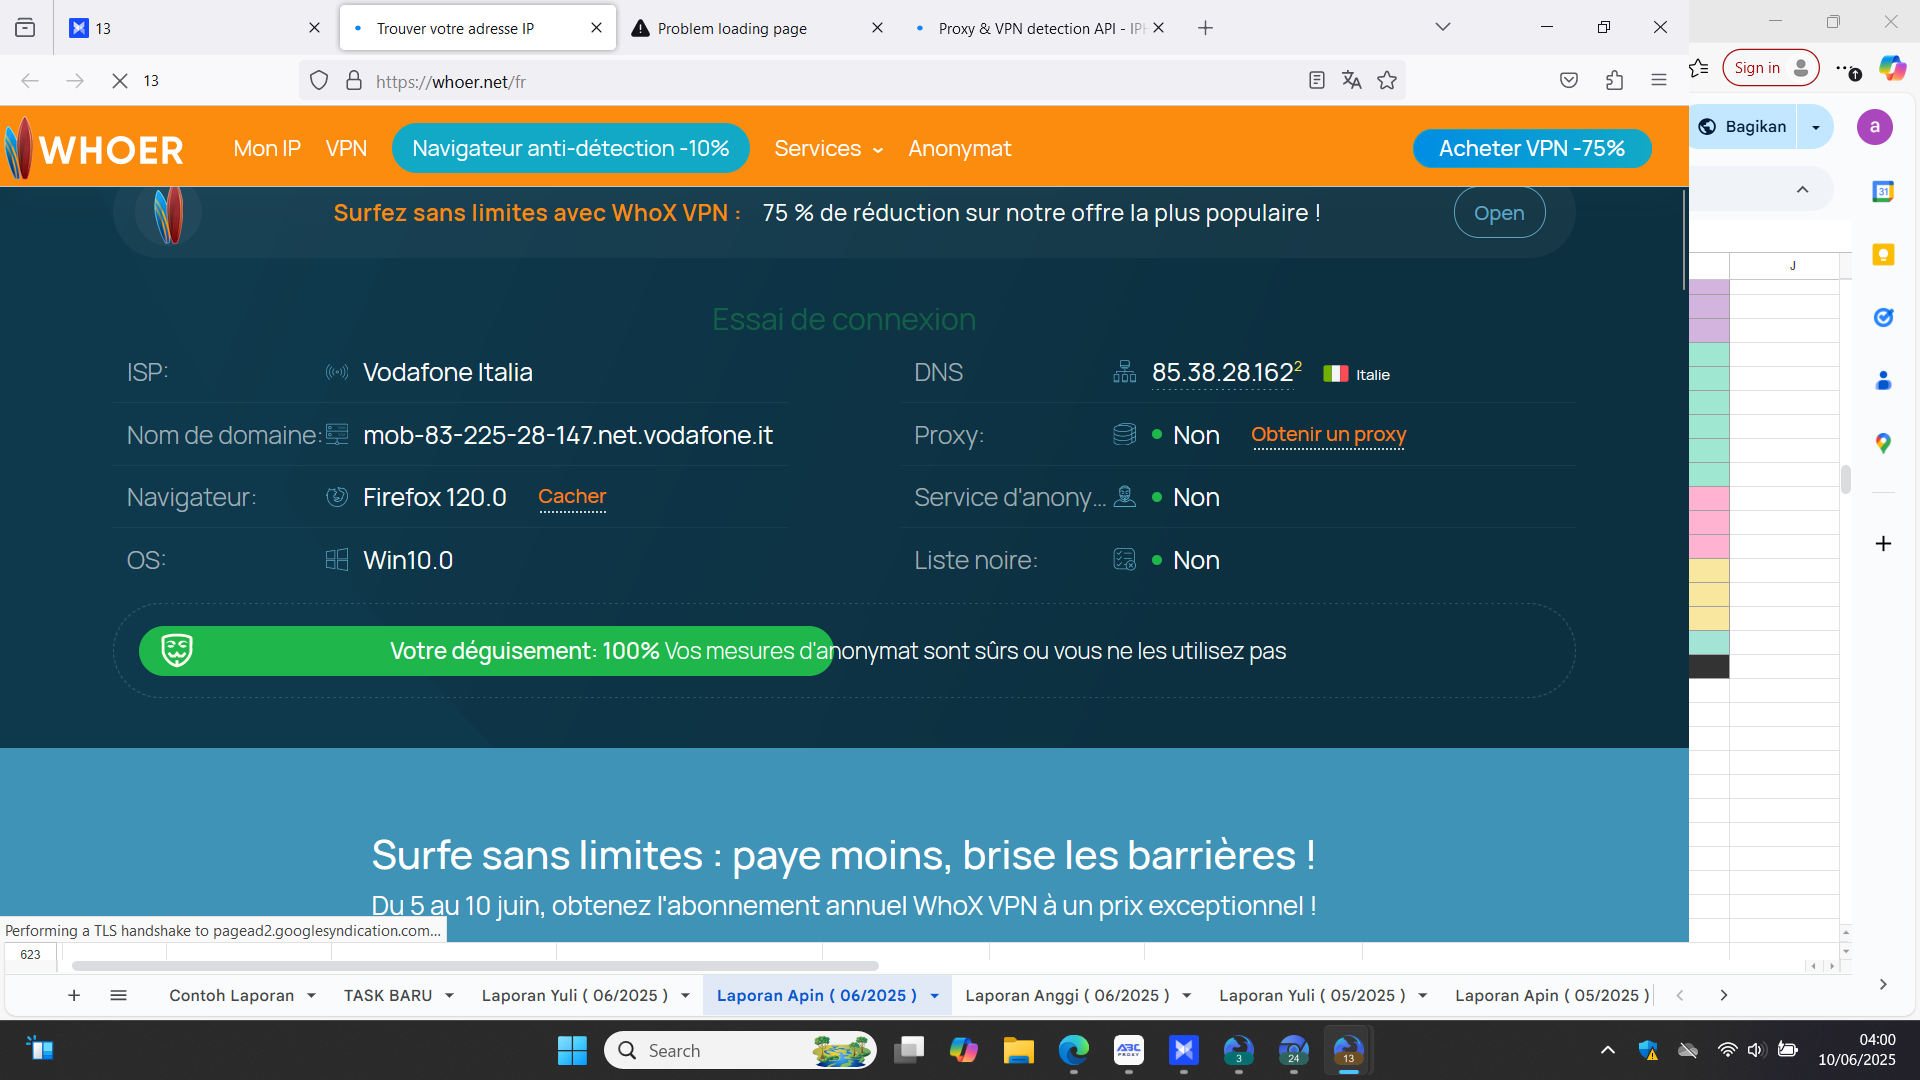
Task: Click Acheter VPN -75% button
Action: pos(1531,149)
